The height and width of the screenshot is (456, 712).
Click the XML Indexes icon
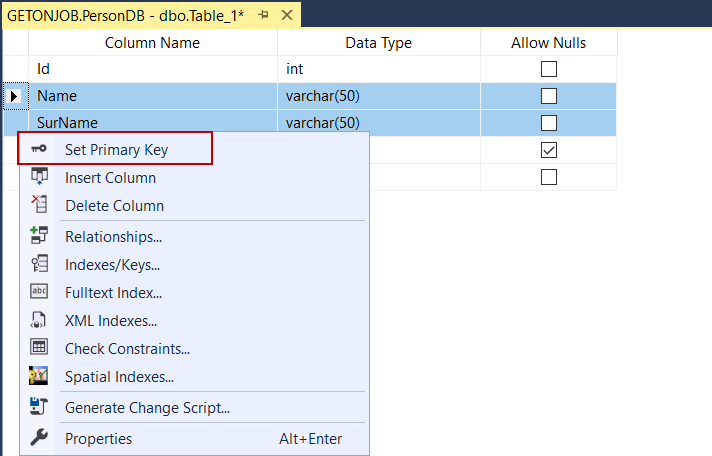tap(39, 321)
